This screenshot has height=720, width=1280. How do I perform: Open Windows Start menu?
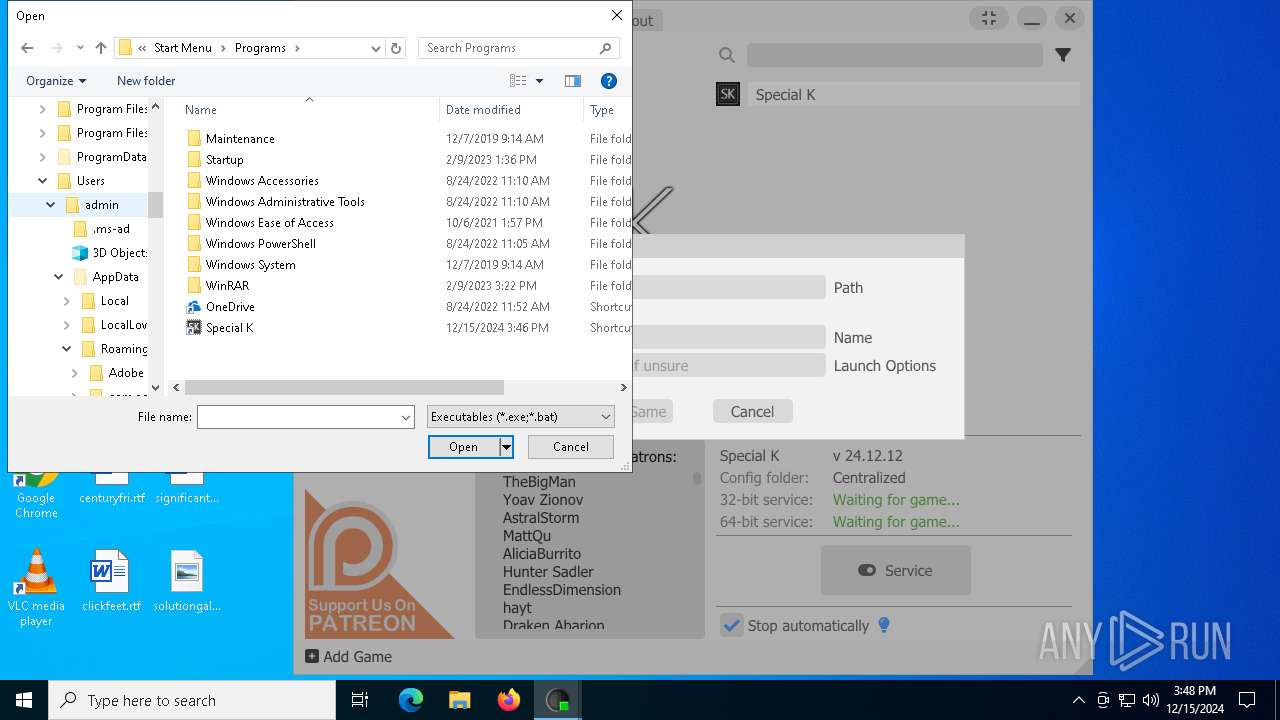click(24, 700)
